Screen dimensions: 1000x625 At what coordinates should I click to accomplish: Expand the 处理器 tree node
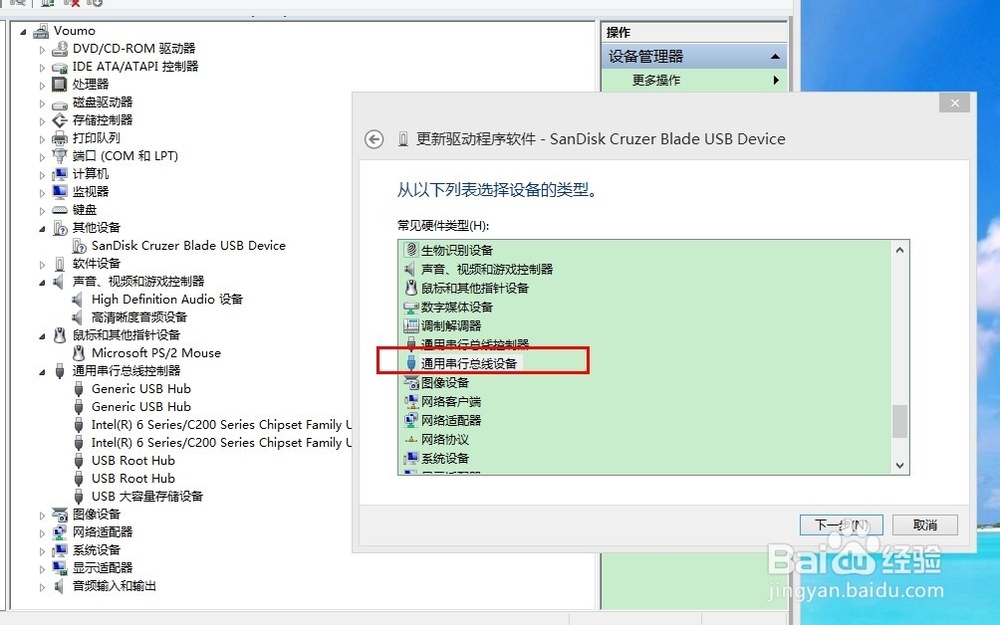click(42, 85)
